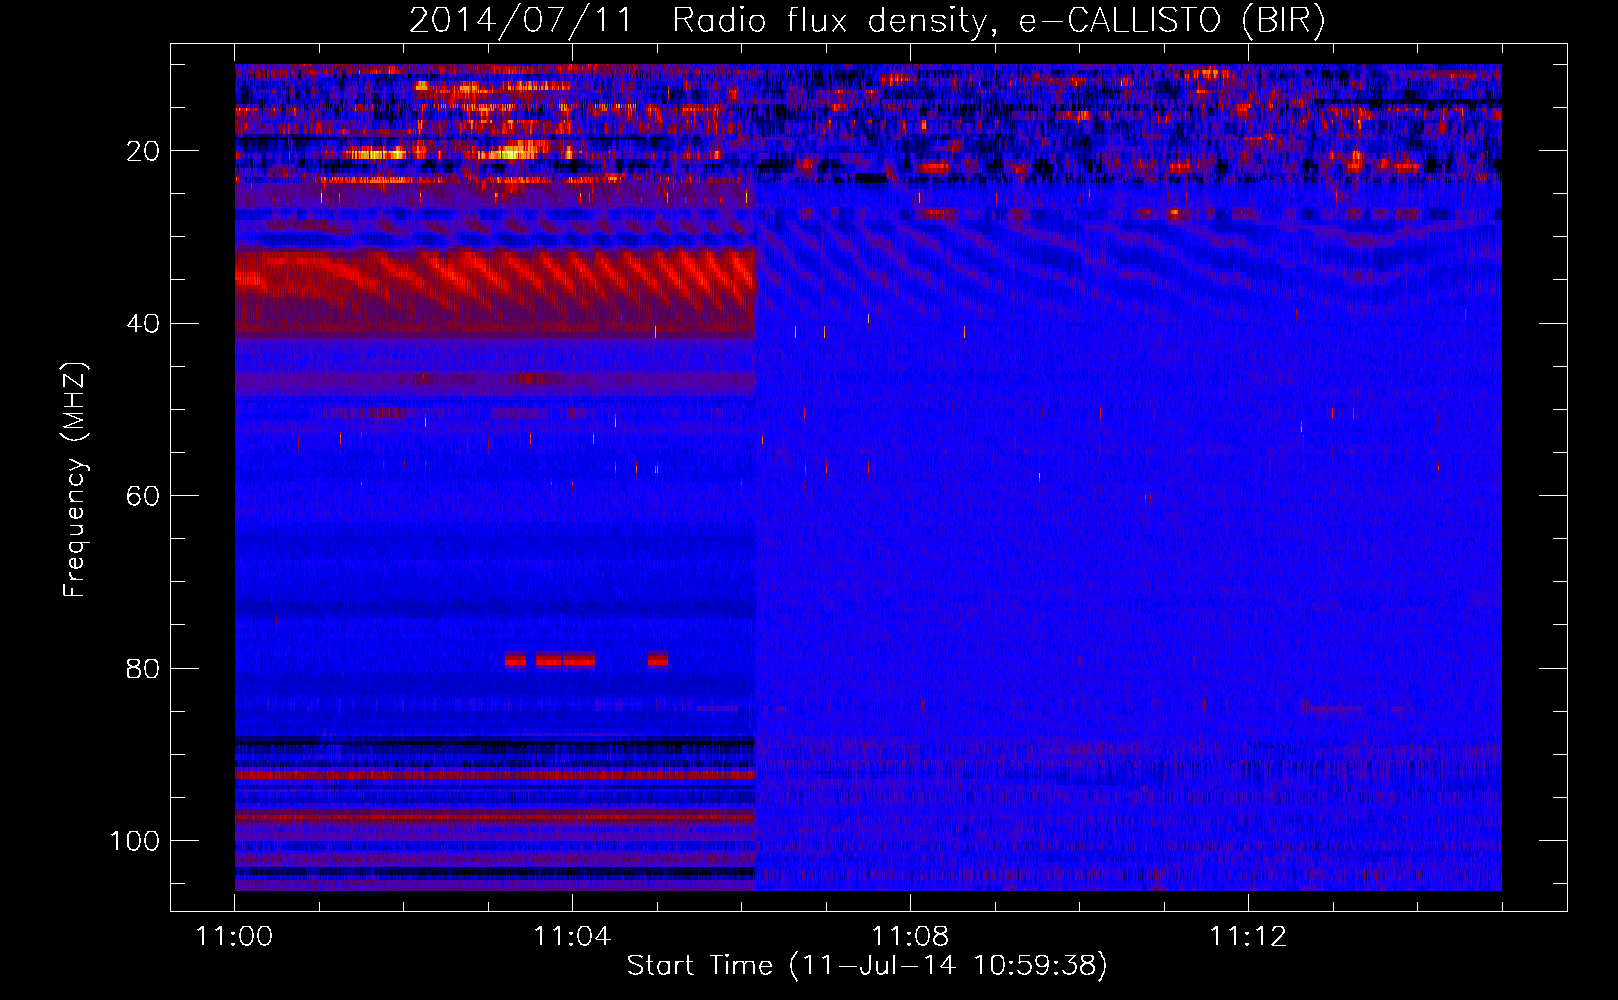
Task: Click the "20" frequency tick label
Action: (x=144, y=151)
